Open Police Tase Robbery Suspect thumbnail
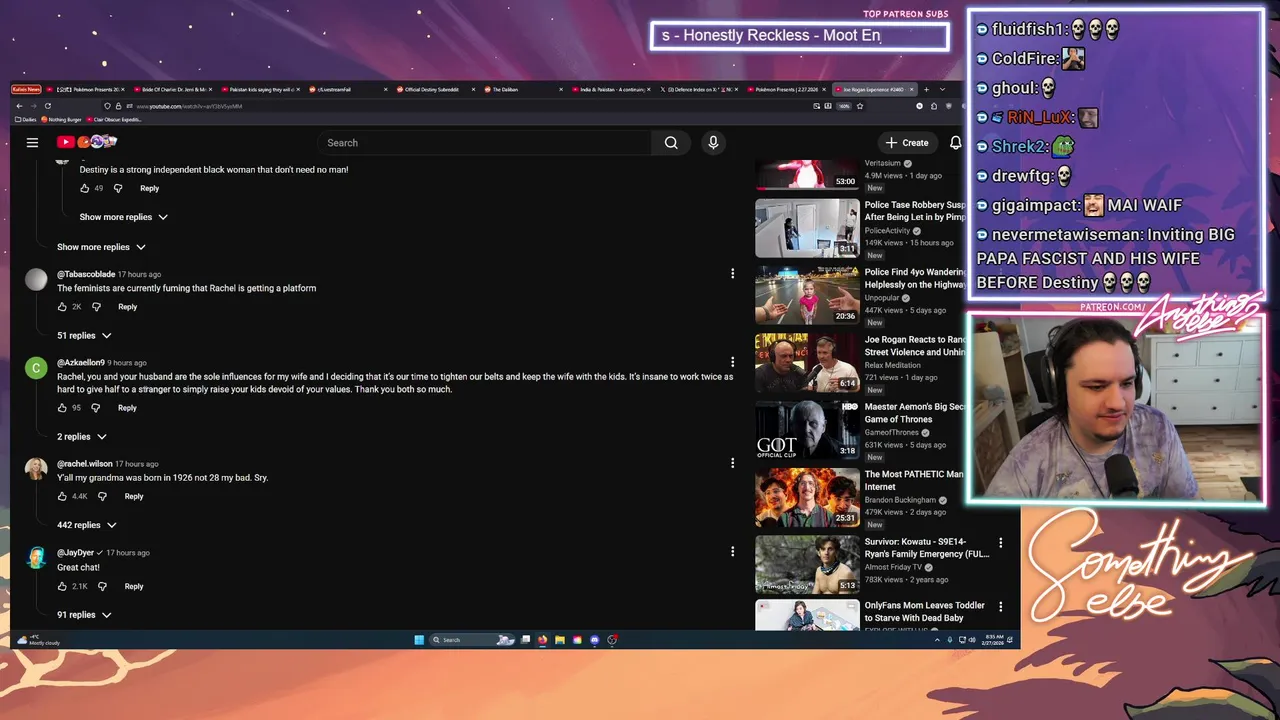This screenshot has width=1280, height=720. 807,228
